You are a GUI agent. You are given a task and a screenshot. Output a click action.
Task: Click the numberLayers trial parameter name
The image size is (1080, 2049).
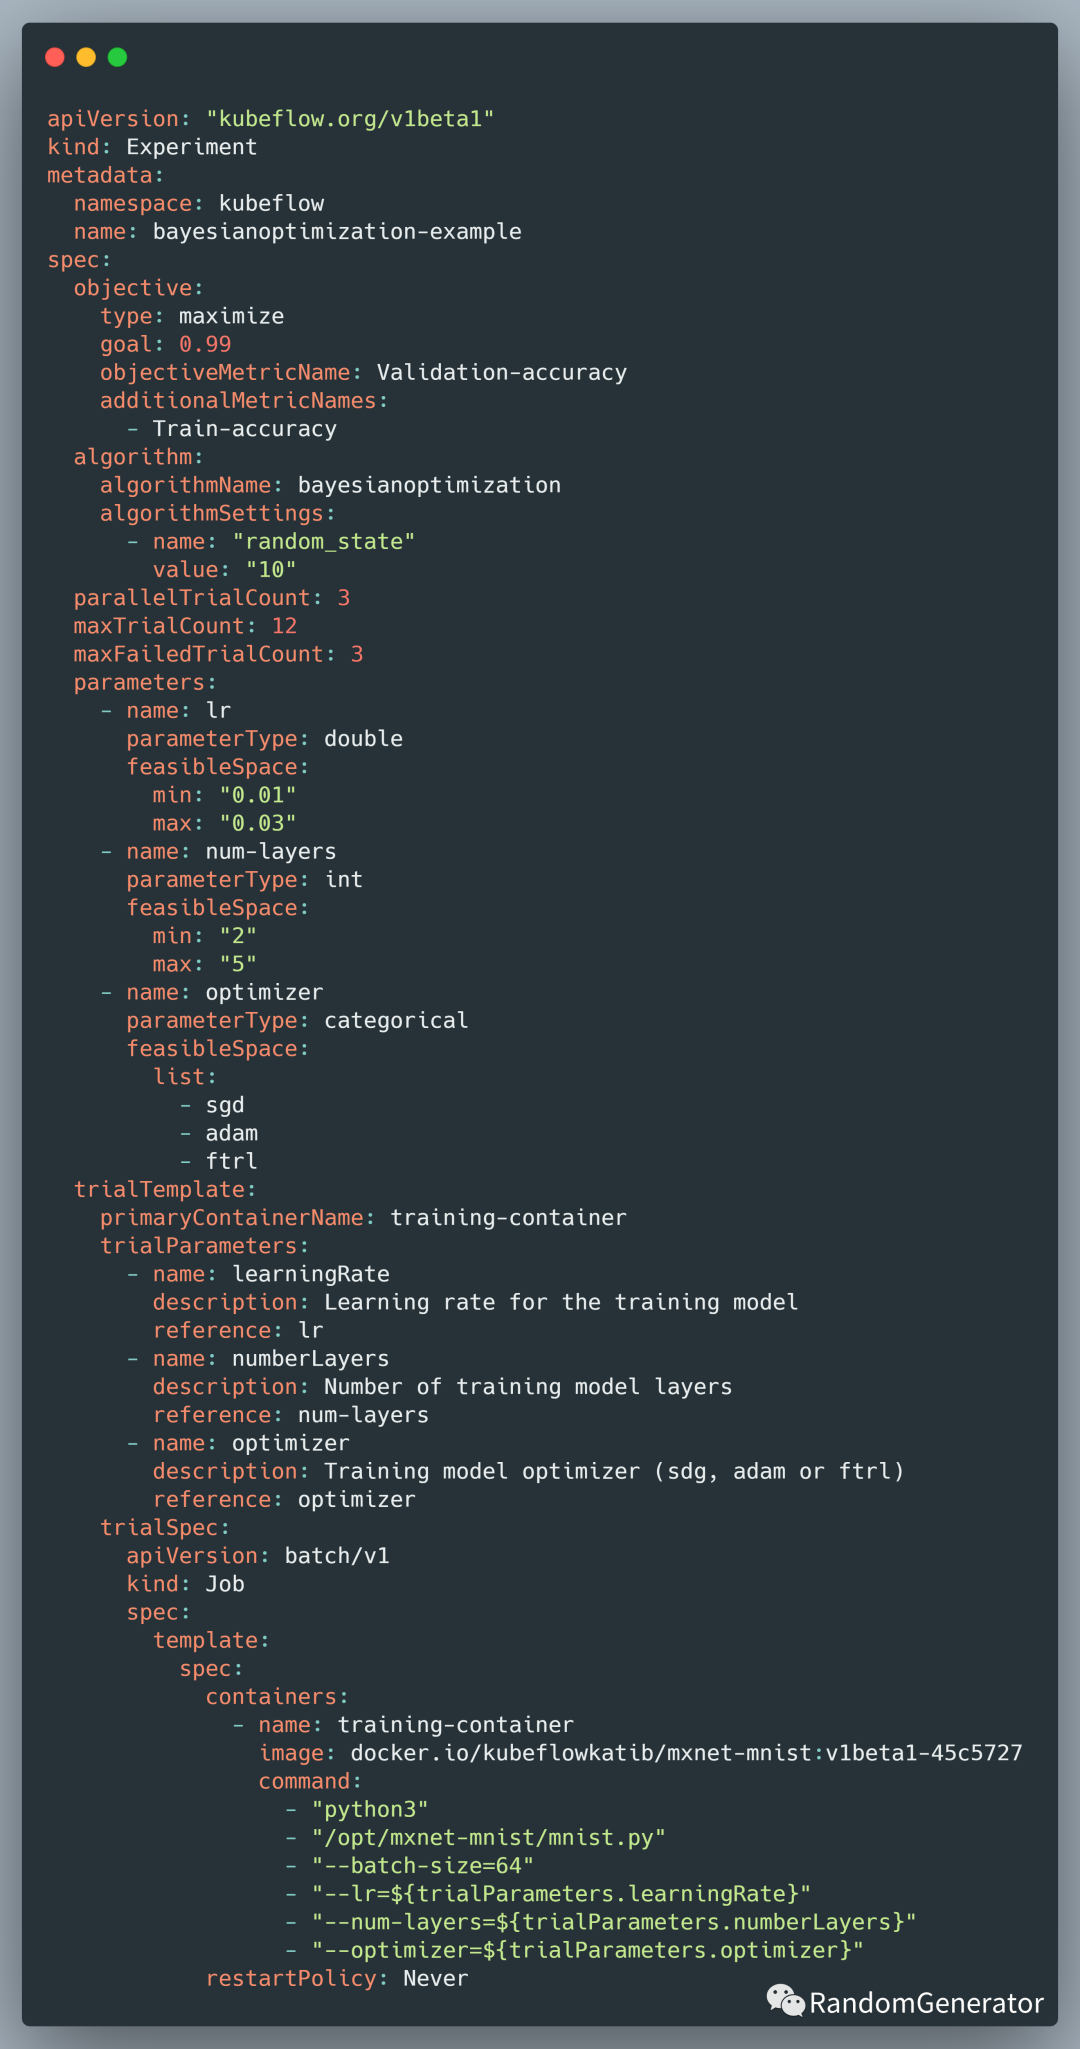[x=310, y=1359]
